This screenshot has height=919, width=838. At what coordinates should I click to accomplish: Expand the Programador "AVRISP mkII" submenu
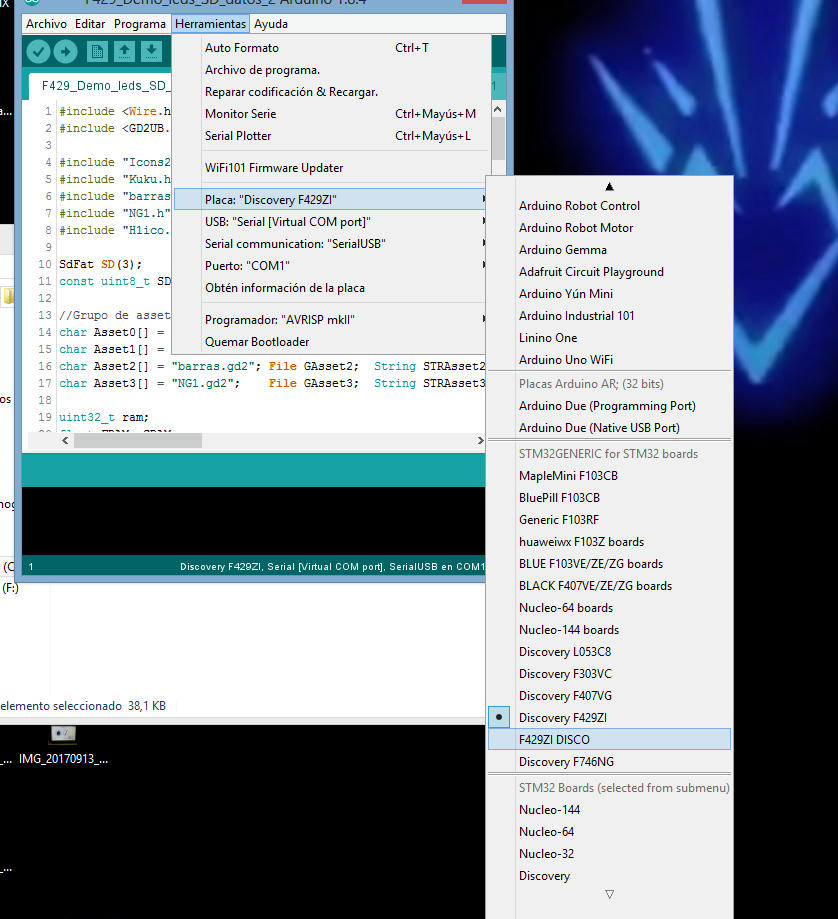tap(331, 319)
